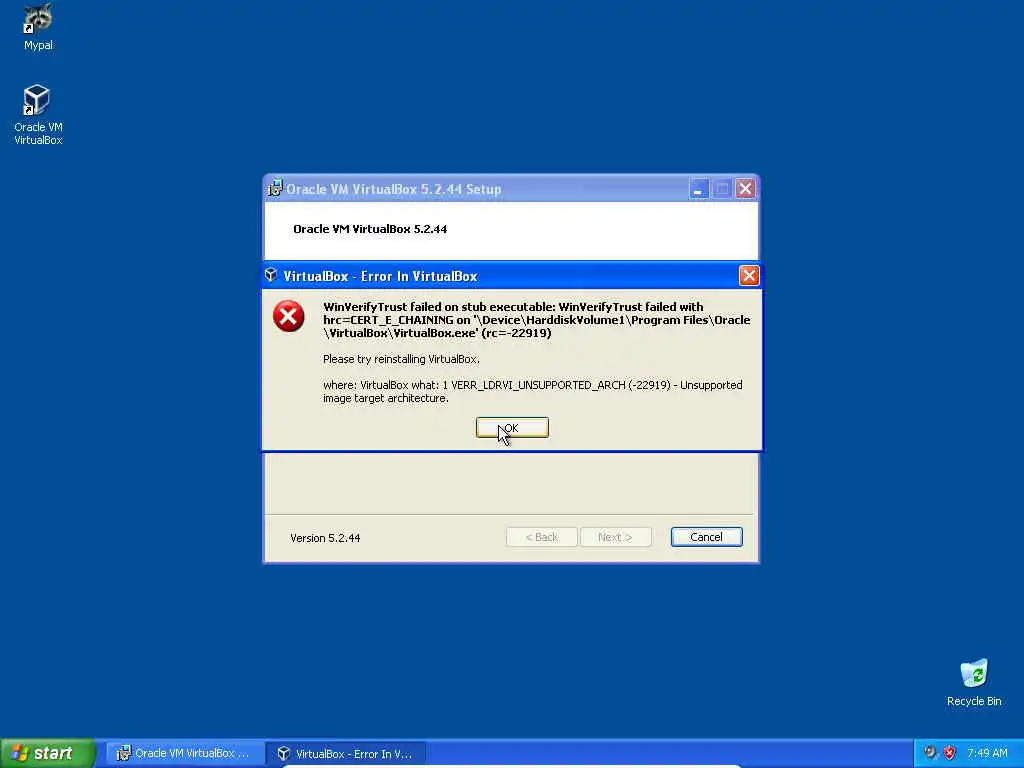Switch to Oracle VM VirtualBox taskbar item

[x=185, y=754]
